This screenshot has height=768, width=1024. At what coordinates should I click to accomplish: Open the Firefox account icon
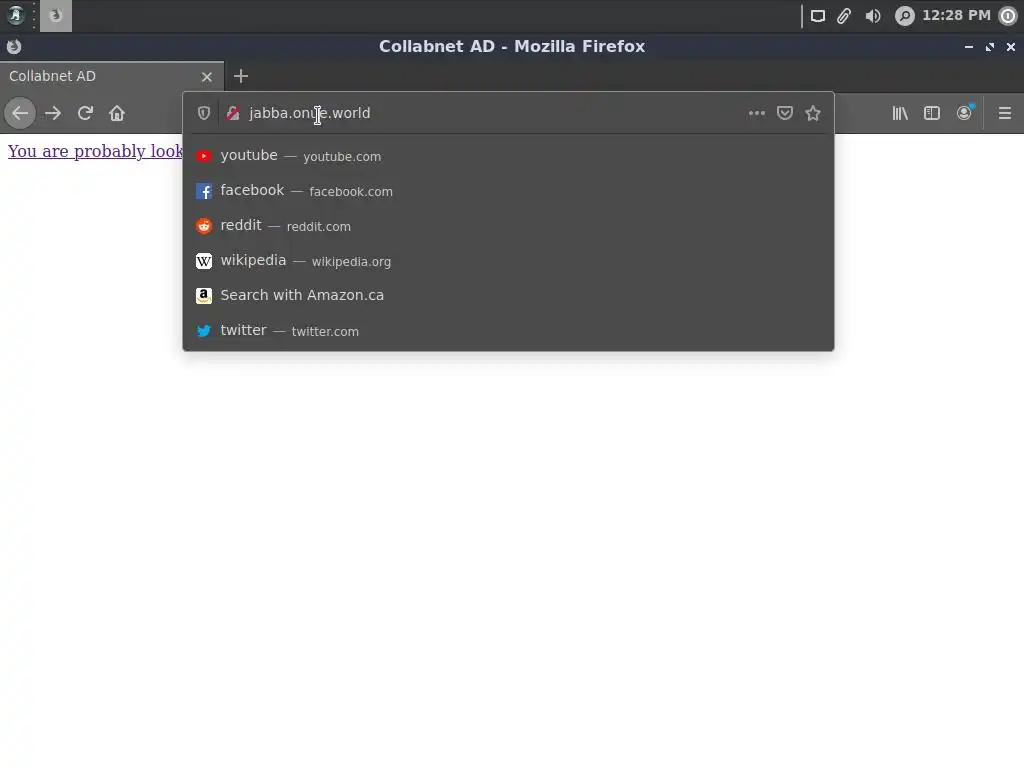click(x=965, y=113)
